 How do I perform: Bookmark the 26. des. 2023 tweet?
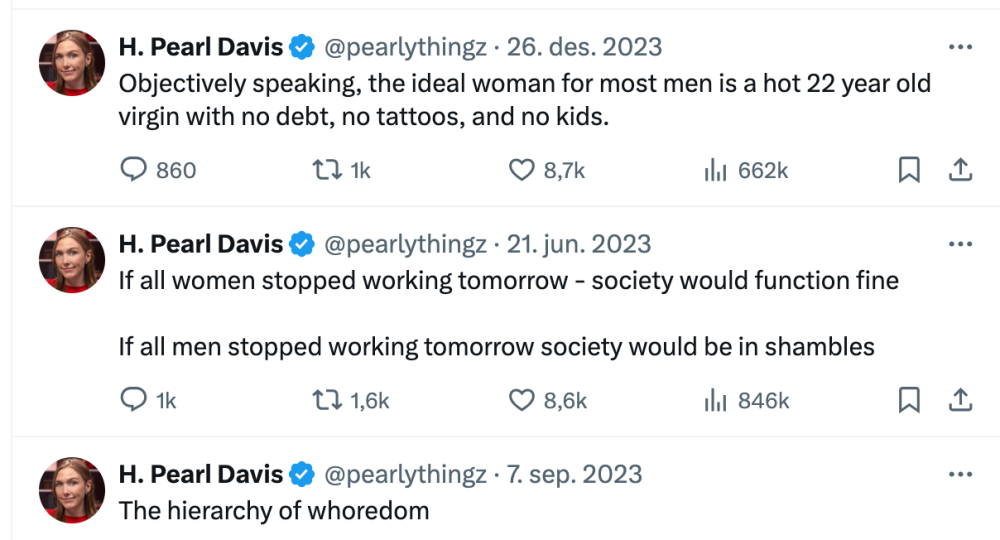[x=909, y=170]
